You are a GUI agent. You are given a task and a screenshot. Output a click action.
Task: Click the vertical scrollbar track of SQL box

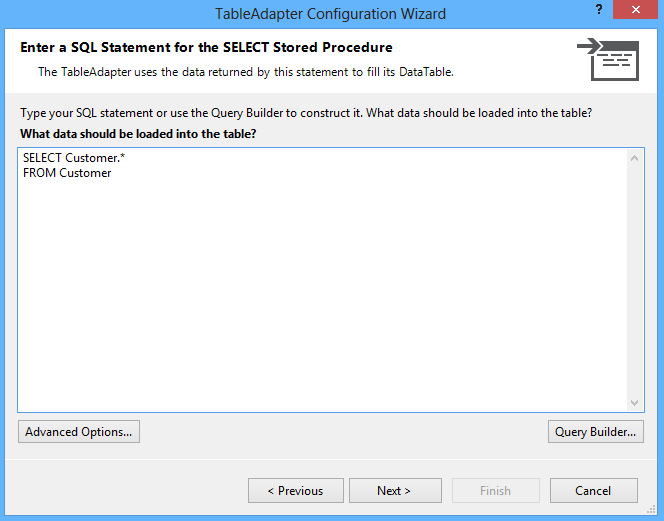[634, 280]
